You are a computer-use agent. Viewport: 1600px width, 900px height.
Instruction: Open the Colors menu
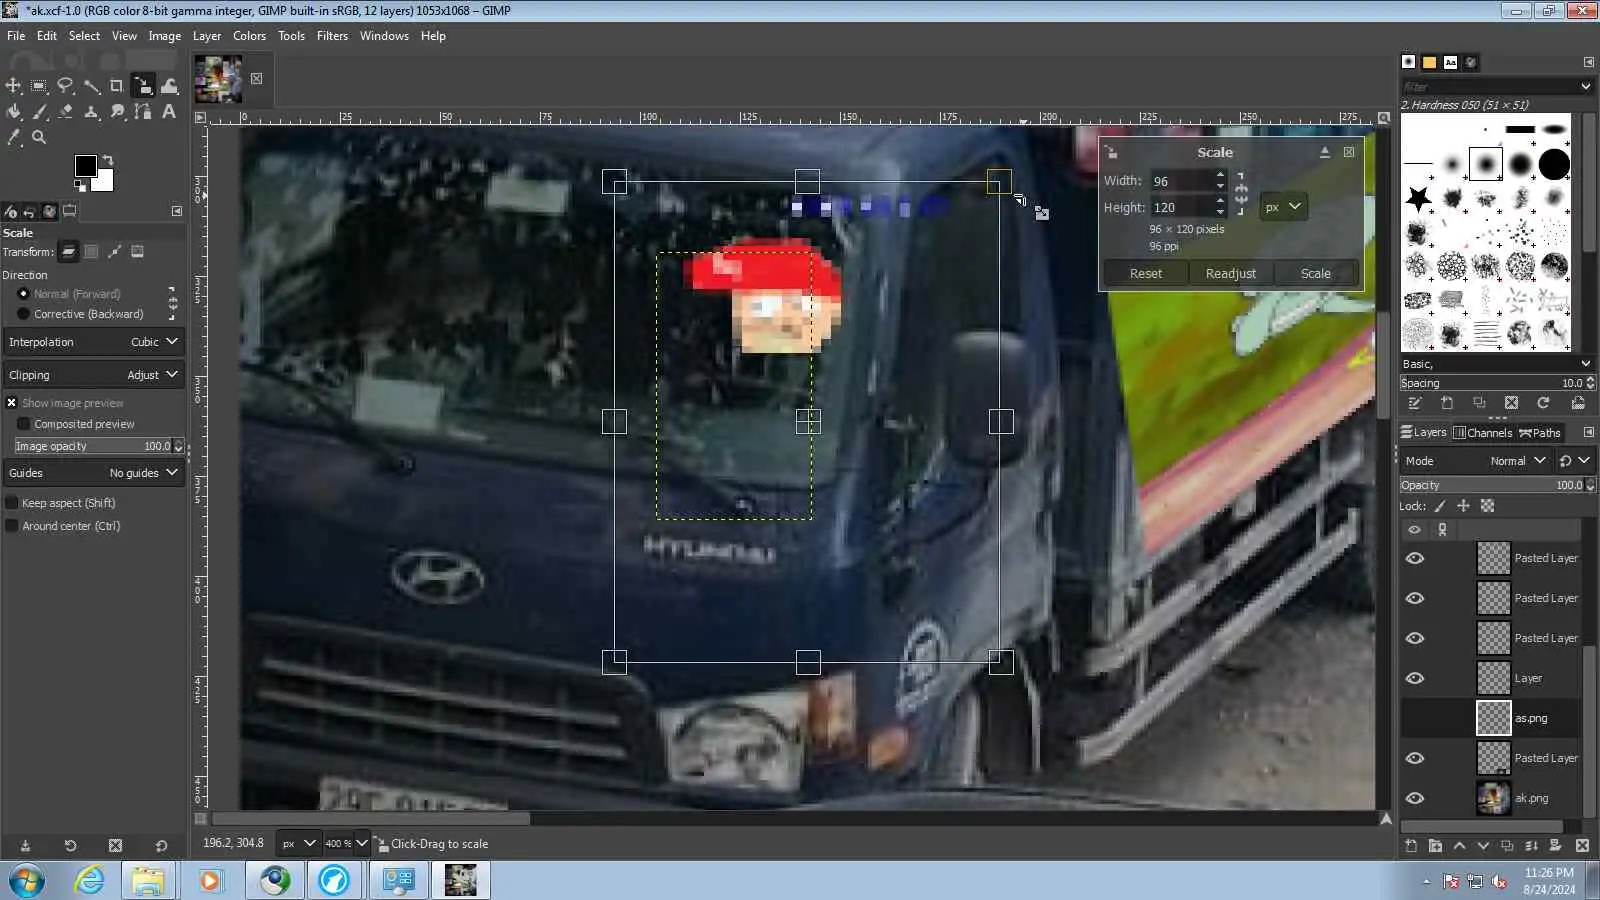click(249, 36)
